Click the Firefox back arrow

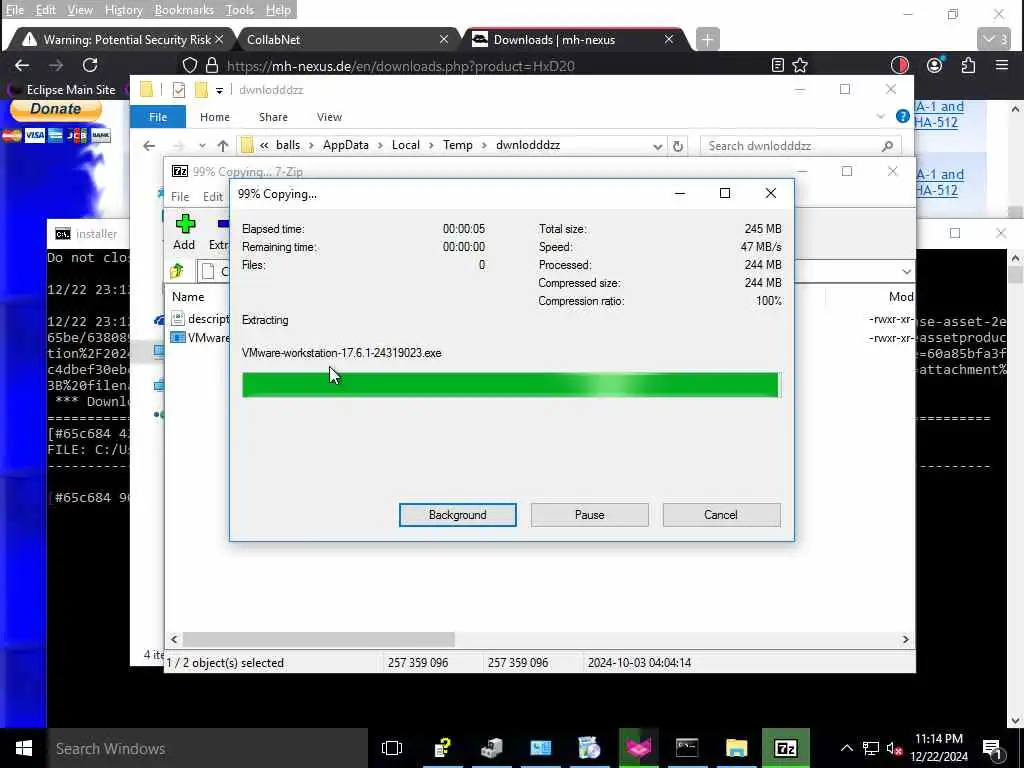click(22, 65)
